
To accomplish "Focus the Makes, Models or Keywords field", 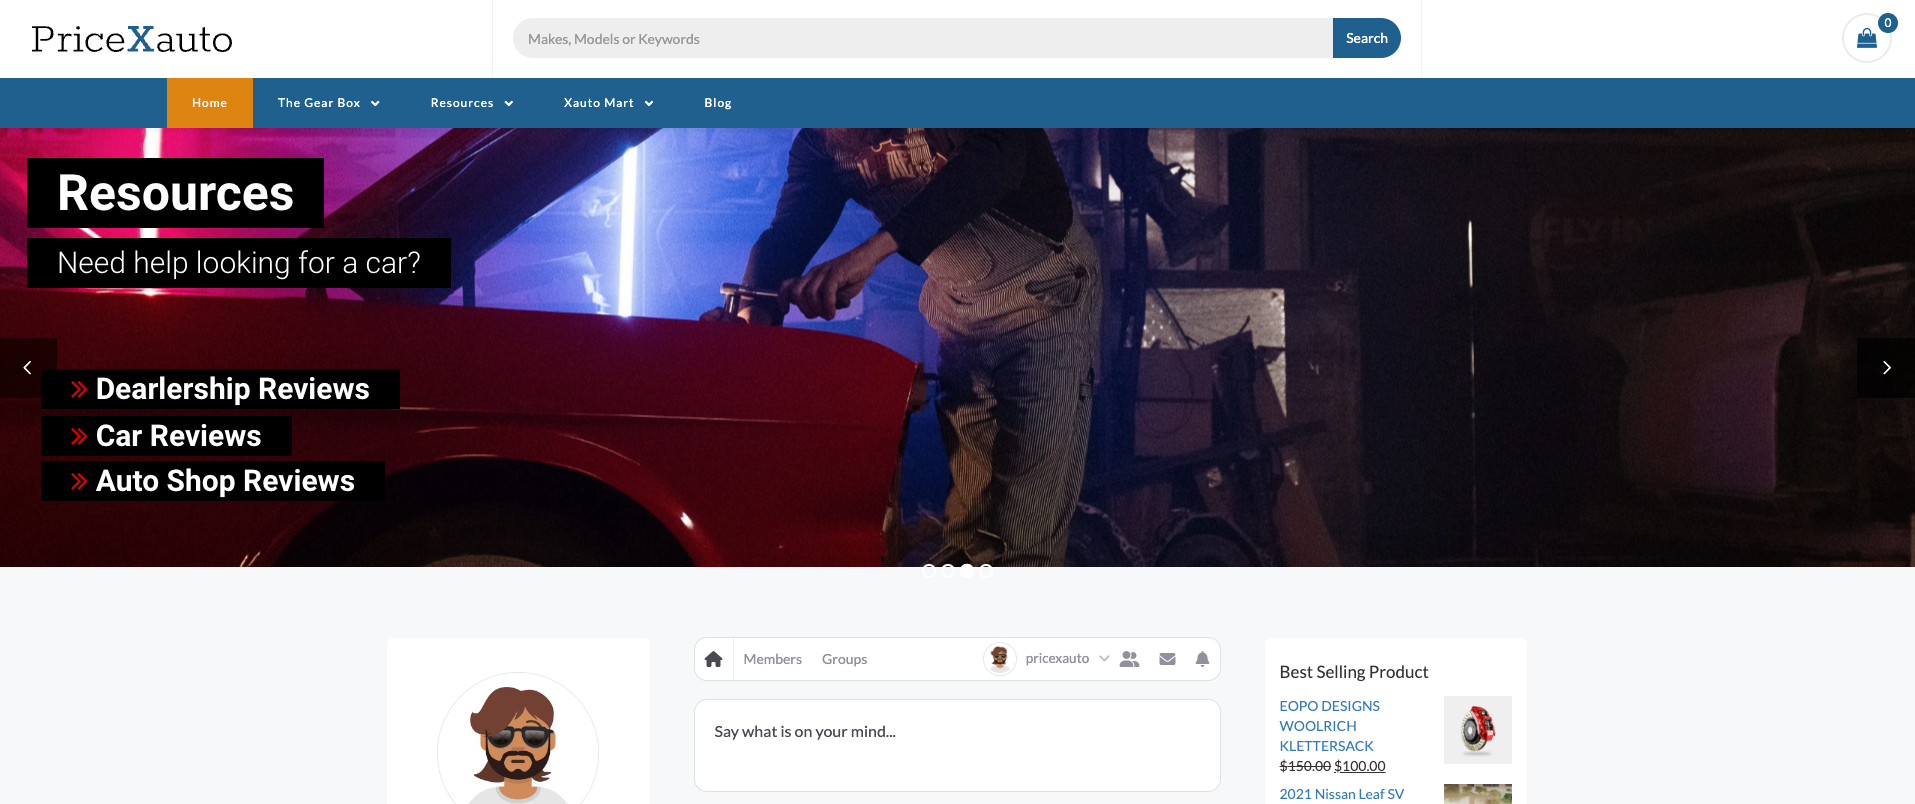I will point(923,38).
